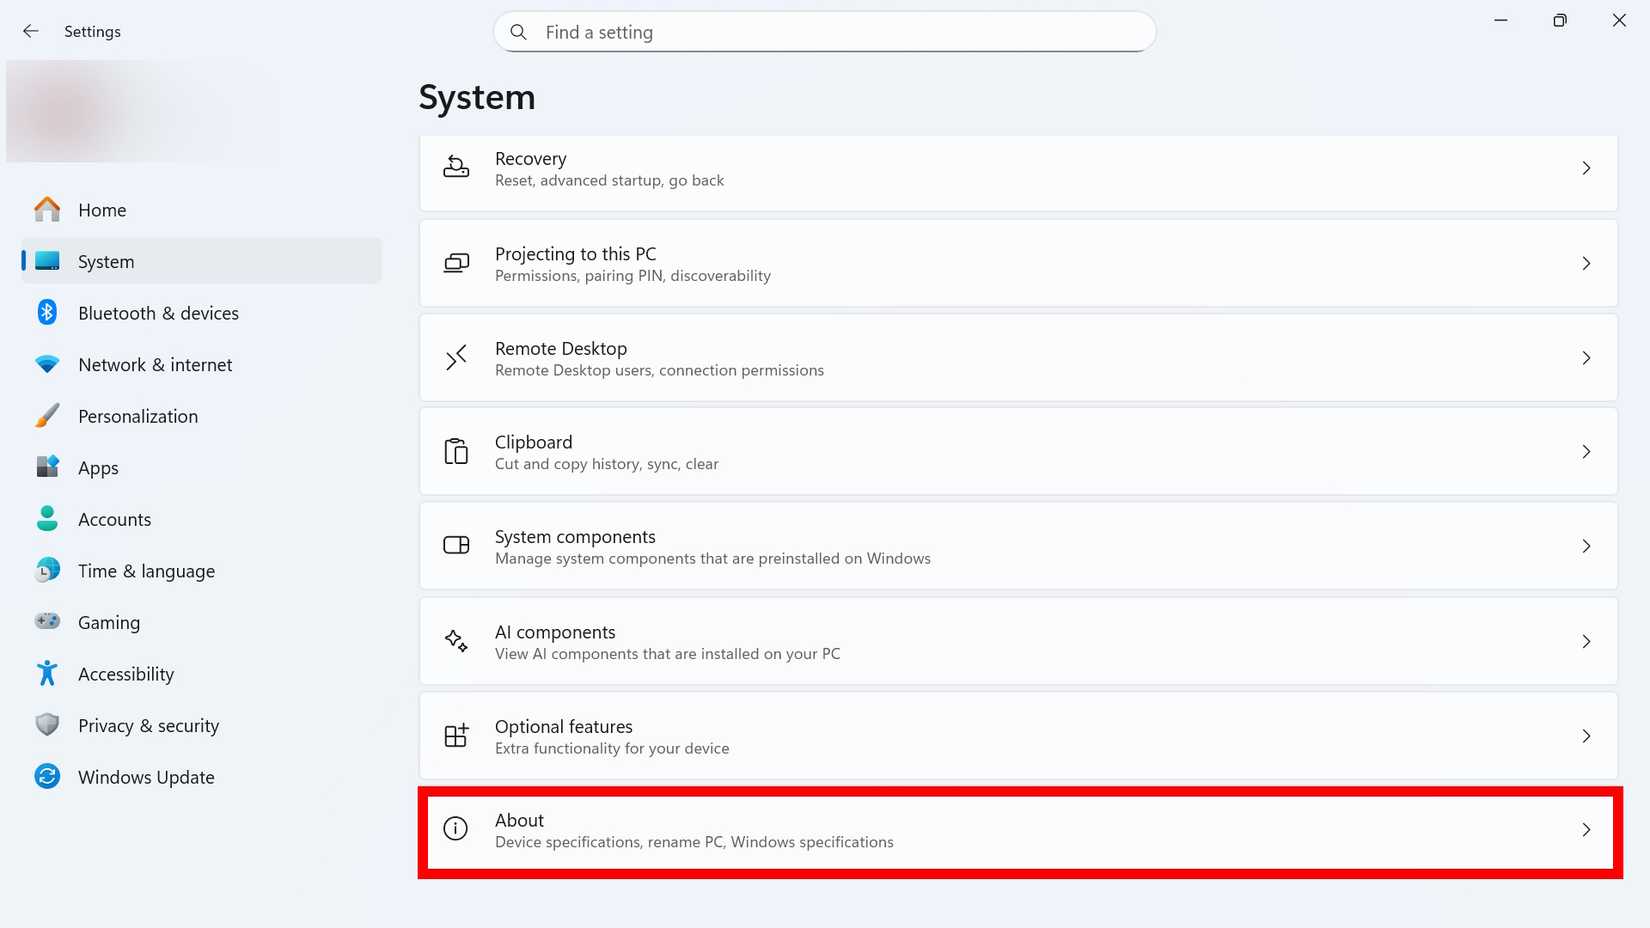This screenshot has width=1650, height=928.
Task: Select the Gaming Xbox icon
Action: click(47, 622)
